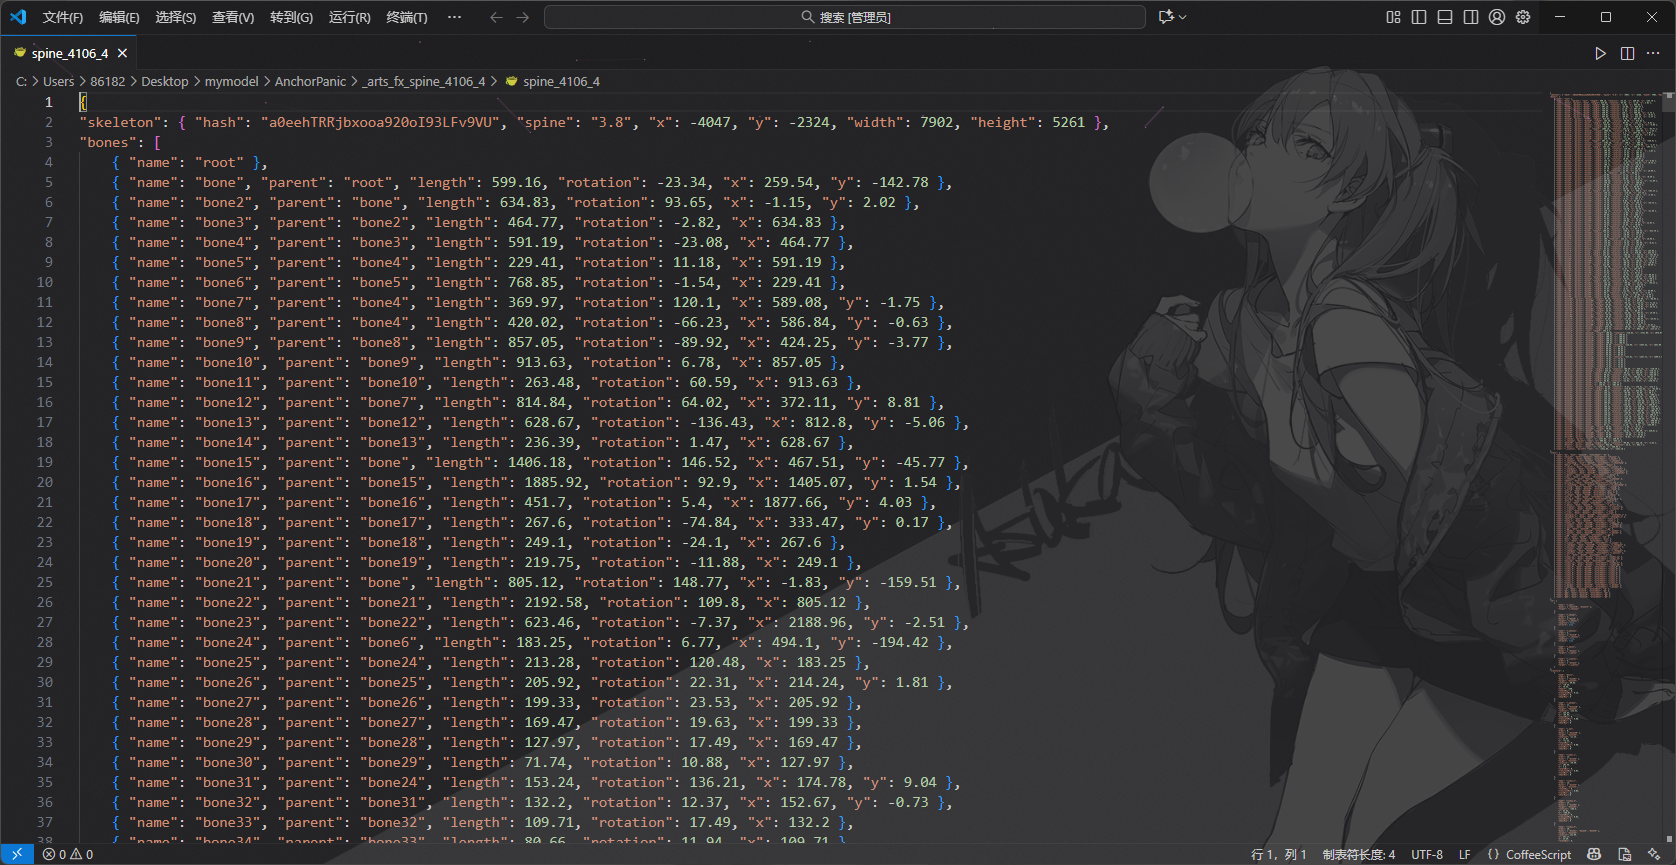This screenshot has width=1676, height=865.
Task: Change the UTF-8 file encoding
Action: click(x=1427, y=854)
